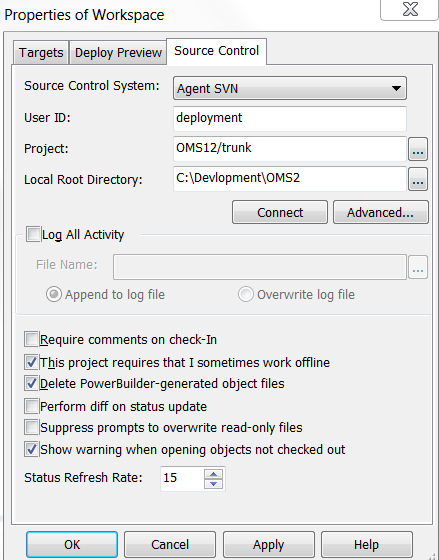
Task: Check Require comments on check-In
Action: (x=31, y=339)
